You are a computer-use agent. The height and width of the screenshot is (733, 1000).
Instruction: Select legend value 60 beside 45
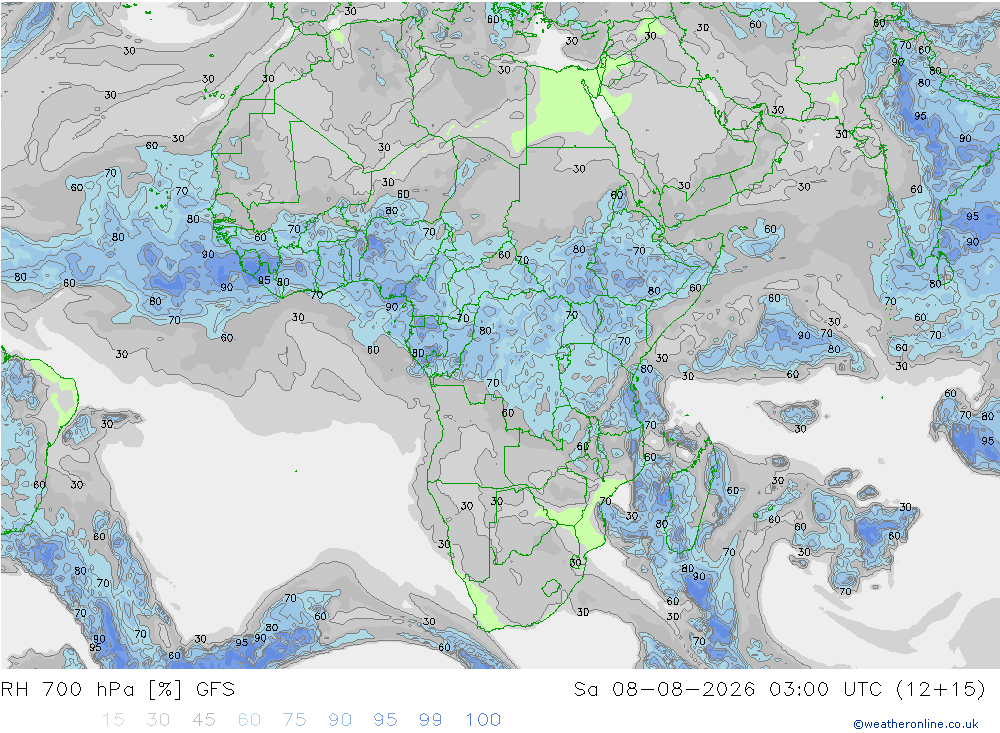(249, 720)
